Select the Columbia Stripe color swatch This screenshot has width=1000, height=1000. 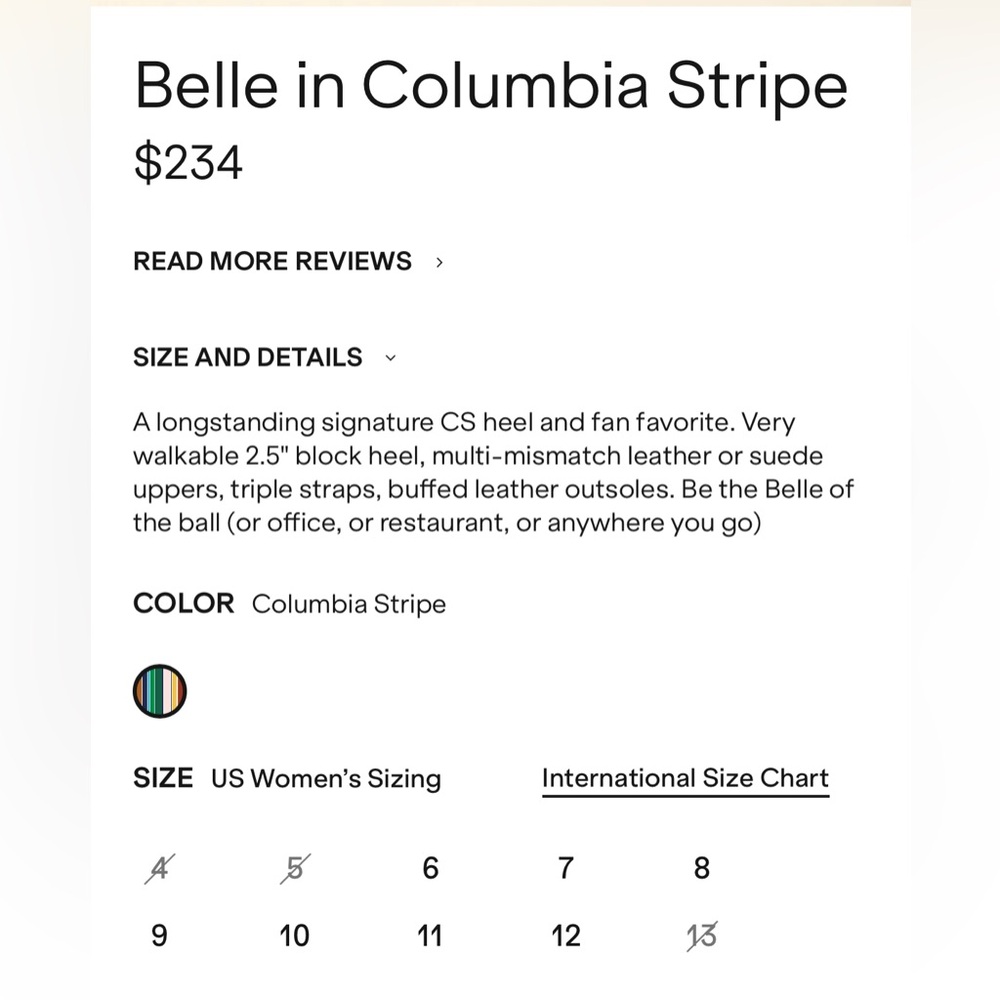tap(159, 691)
